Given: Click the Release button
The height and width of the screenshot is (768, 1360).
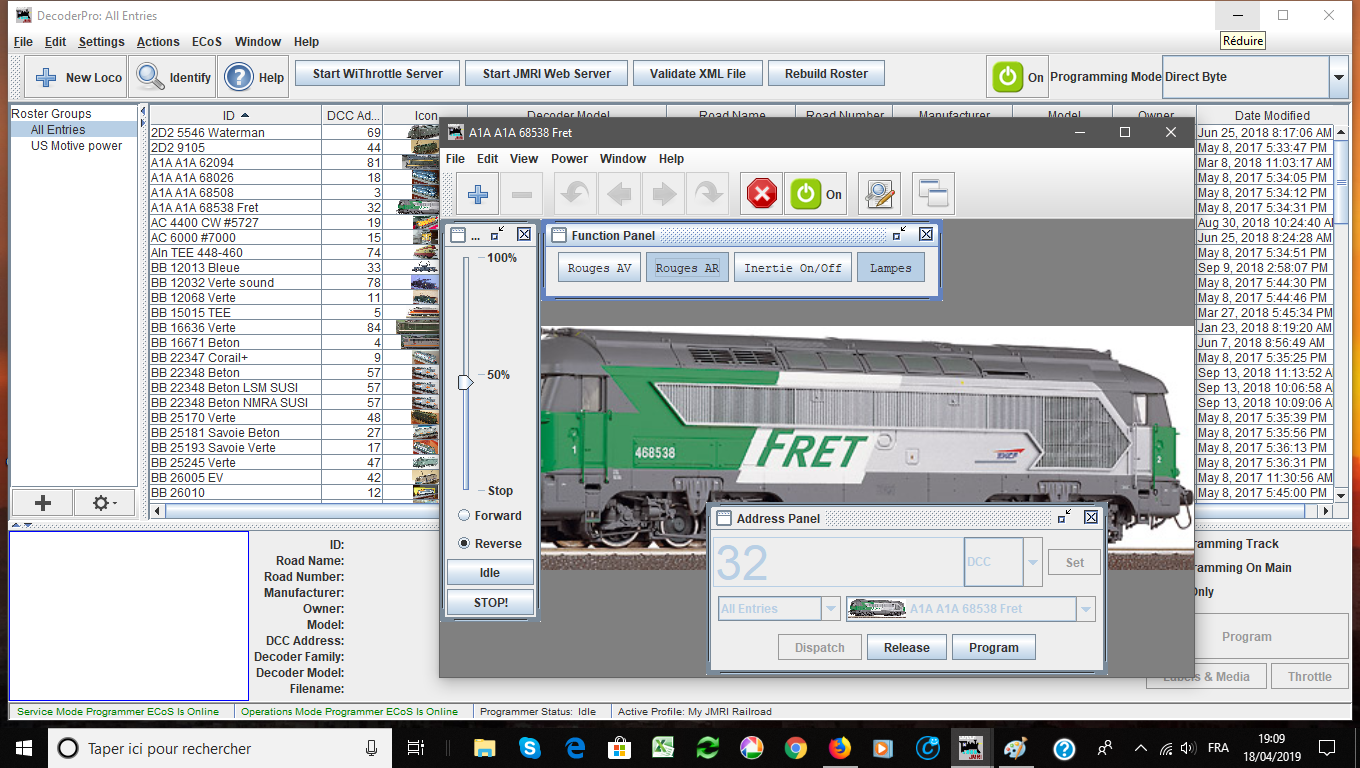Looking at the screenshot, I should coord(907,648).
